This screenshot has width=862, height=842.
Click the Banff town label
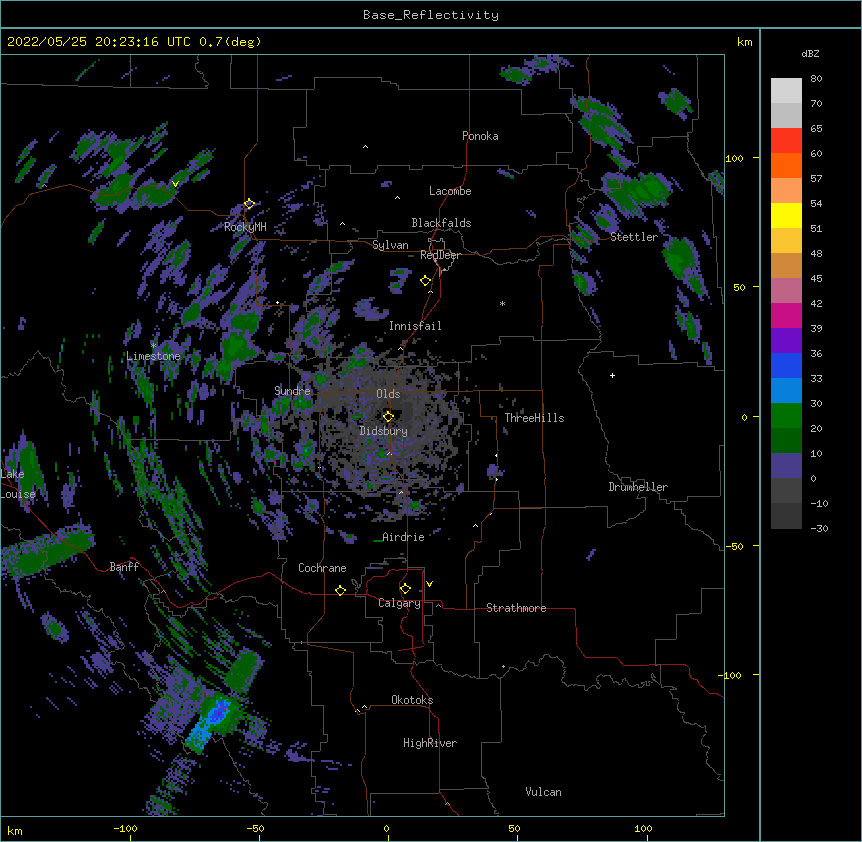point(124,567)
